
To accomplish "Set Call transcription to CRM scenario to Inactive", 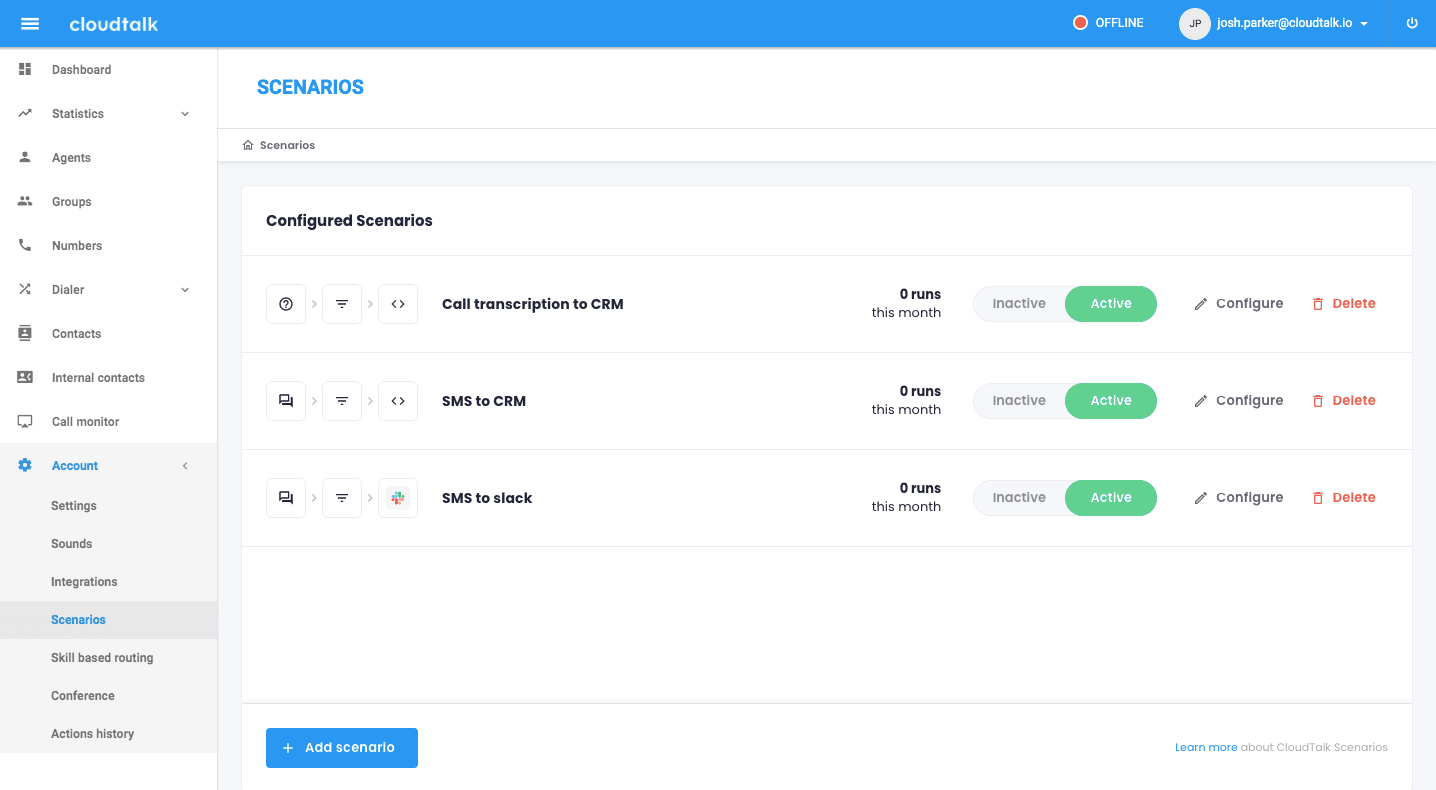I will point(1019,303).
